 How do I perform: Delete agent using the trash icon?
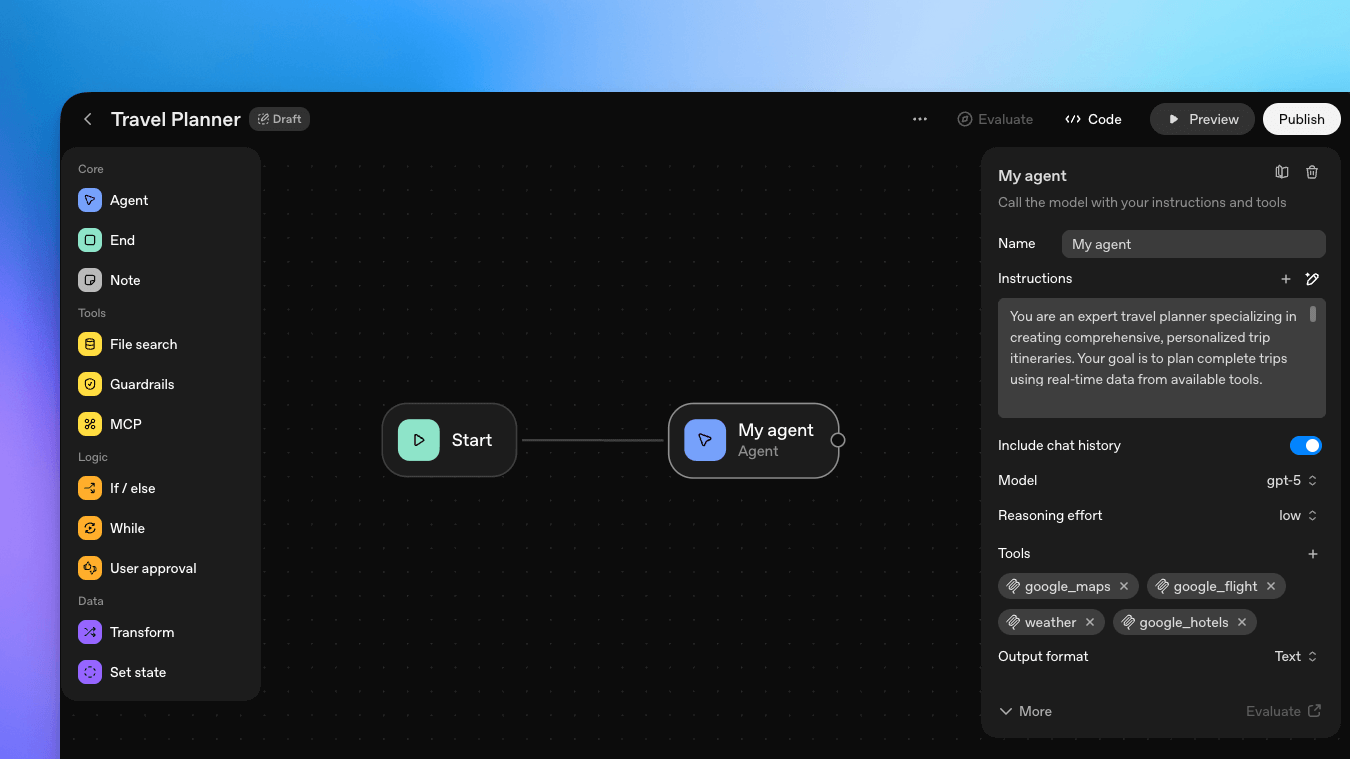pos(1312,172)
